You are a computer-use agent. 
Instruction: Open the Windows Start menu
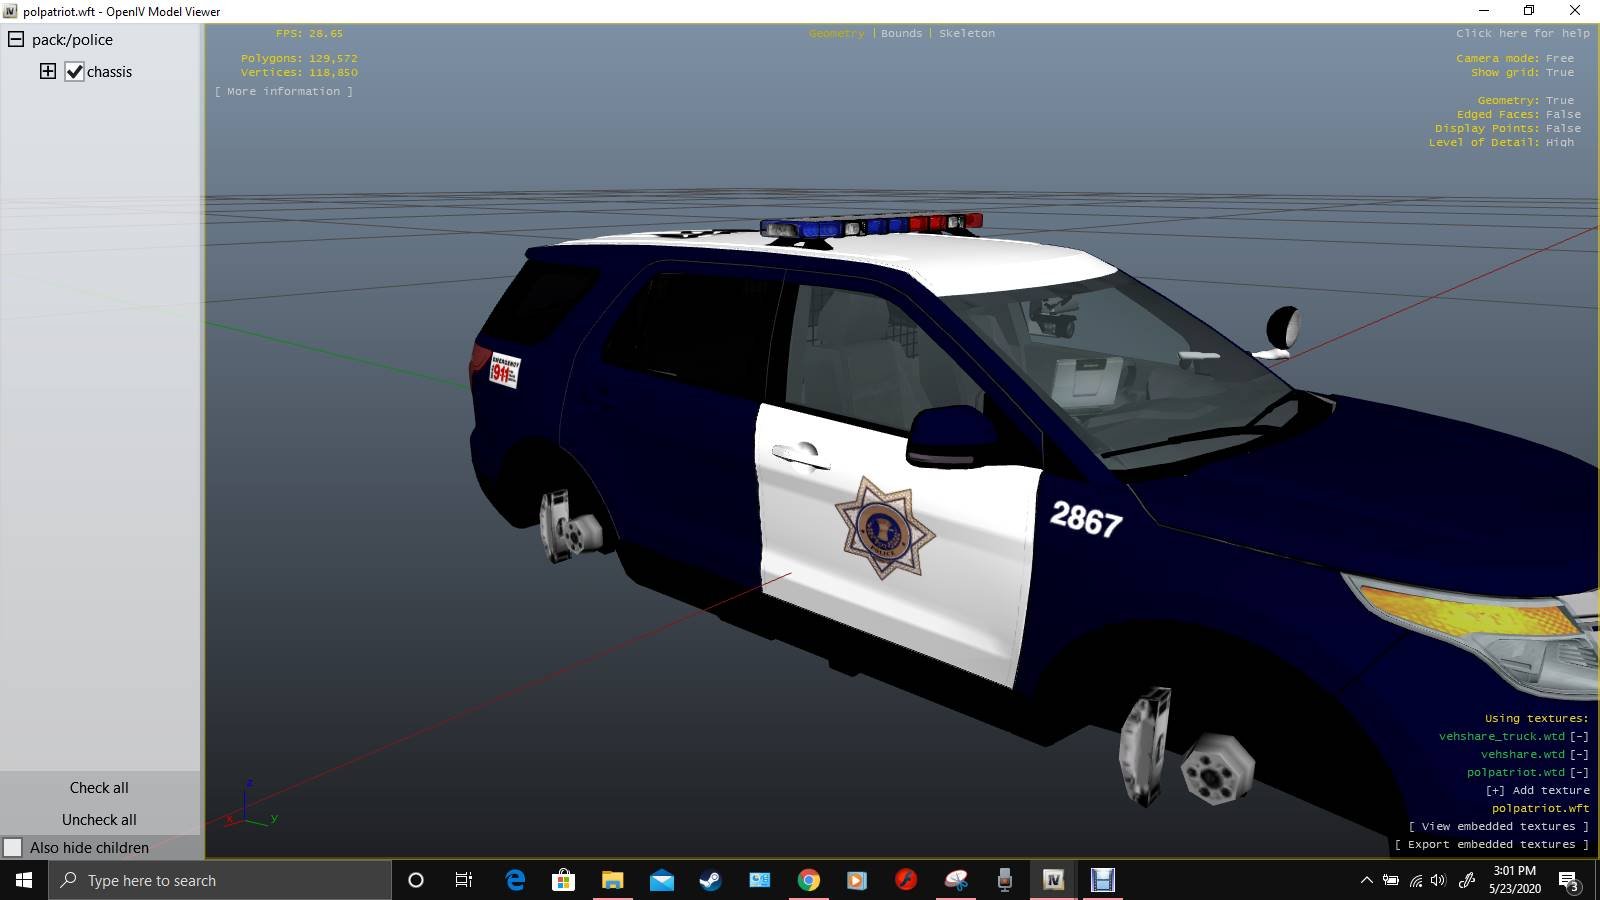point(24,880)
